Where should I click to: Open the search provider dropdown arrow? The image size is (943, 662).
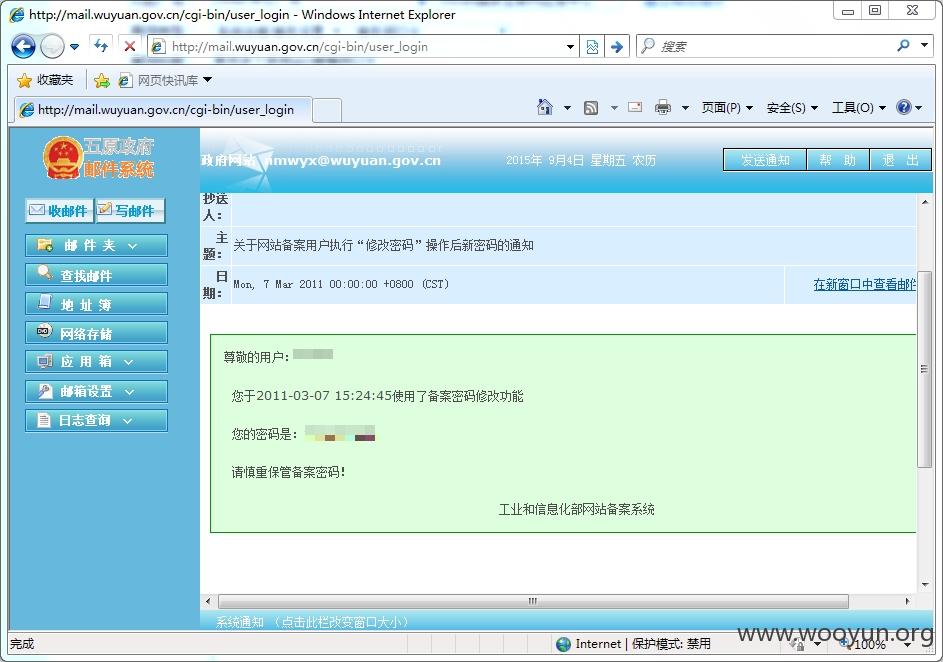coord(924,45)
